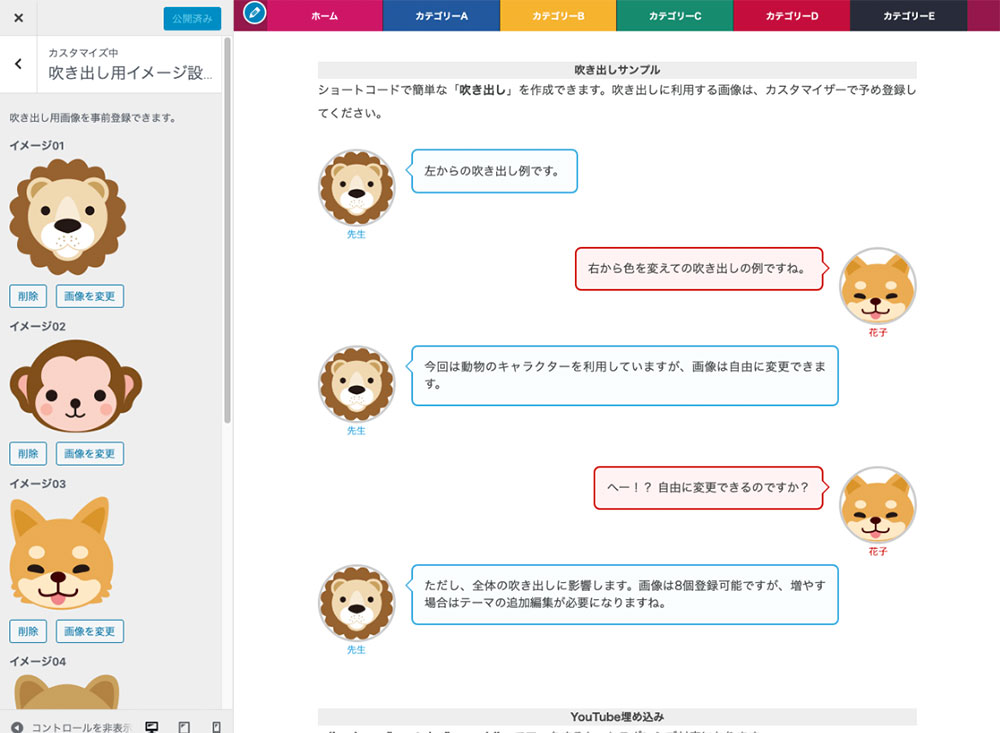The image size is (1000, 733).
Task: Click 画像を変更 for イメージ01
Action: (90, 296)
